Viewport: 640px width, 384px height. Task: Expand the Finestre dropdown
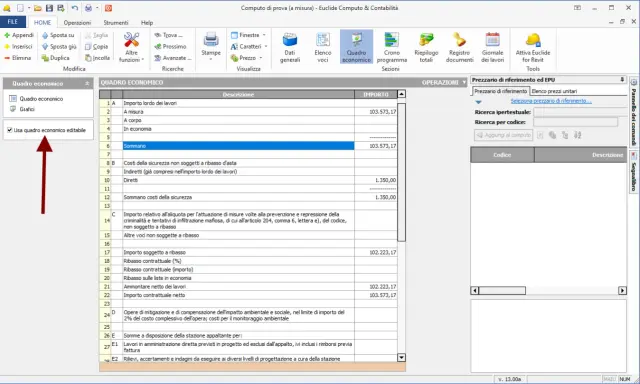point(248,36)
